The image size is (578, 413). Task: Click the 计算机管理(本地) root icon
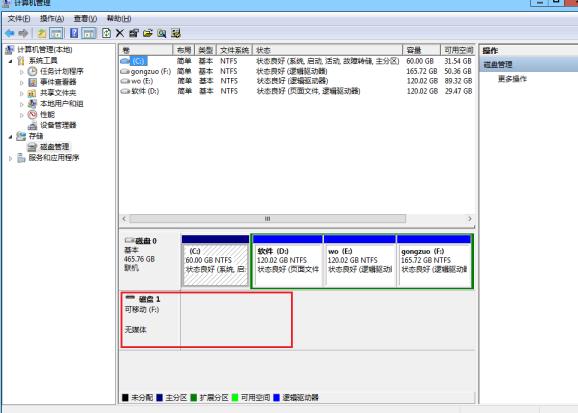[10, 49]
